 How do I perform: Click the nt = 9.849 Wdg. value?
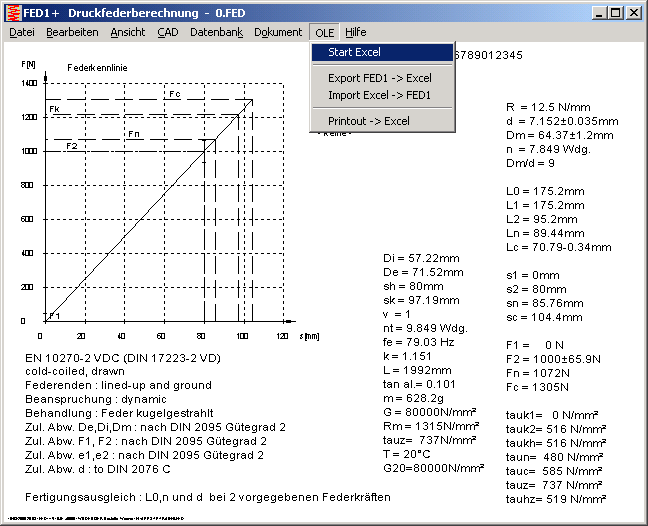coord(425,328)
